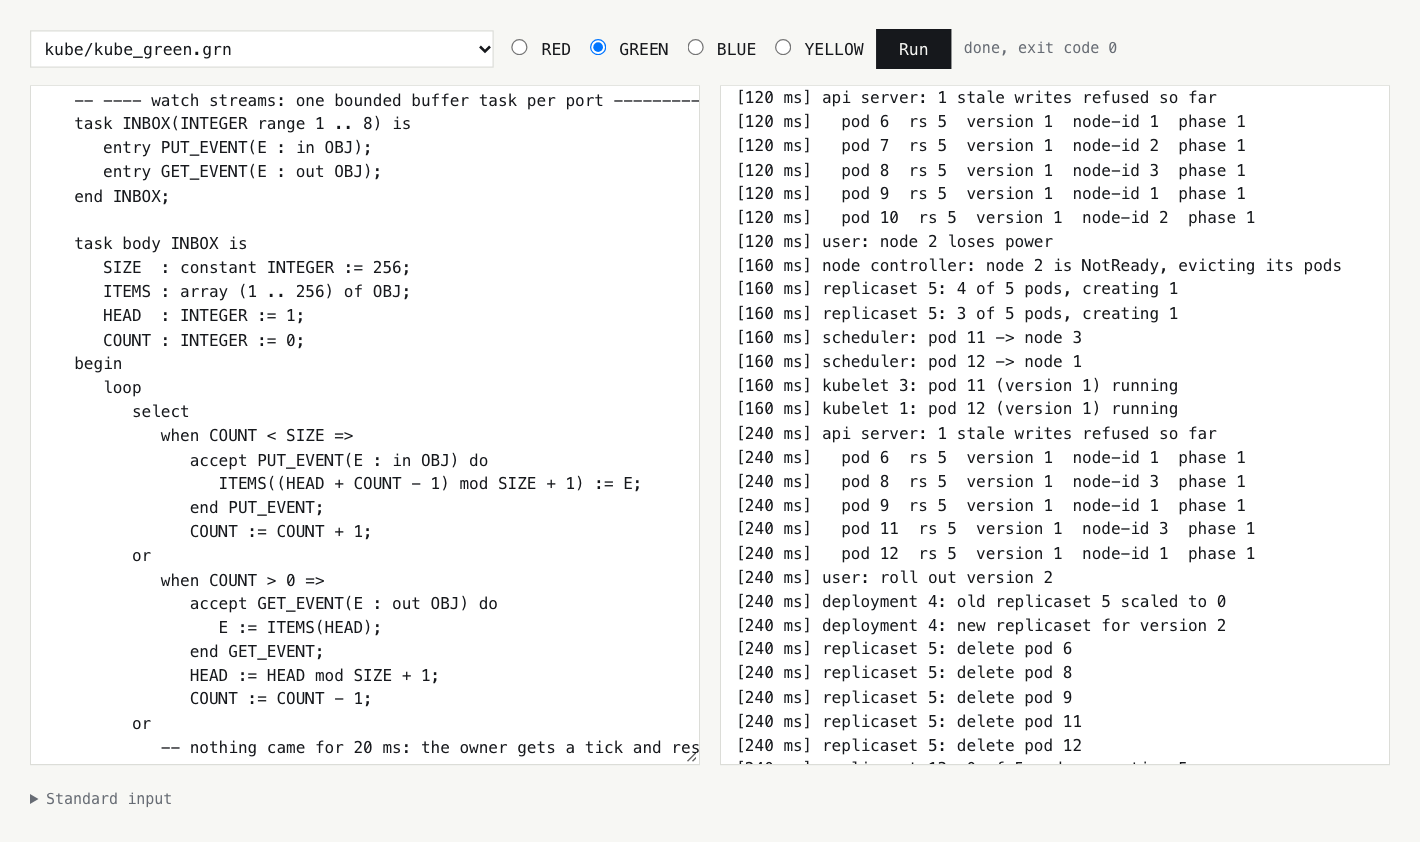The height and width of the screenshot is (842, 1420).
Task: Click the 'task INBOX(INTEGER range 1 .. 8) is' line
Action: (243, 124)
